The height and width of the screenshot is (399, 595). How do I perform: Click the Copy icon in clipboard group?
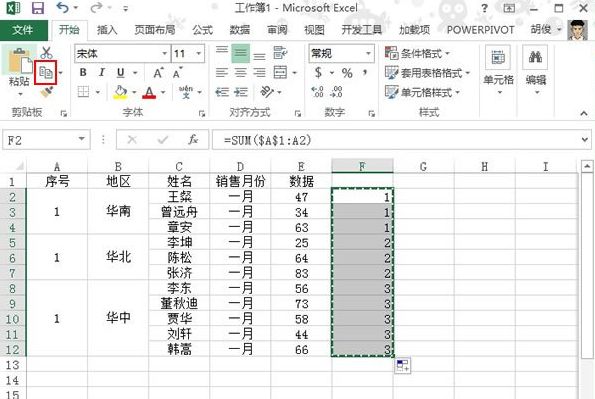click(46, 72)
